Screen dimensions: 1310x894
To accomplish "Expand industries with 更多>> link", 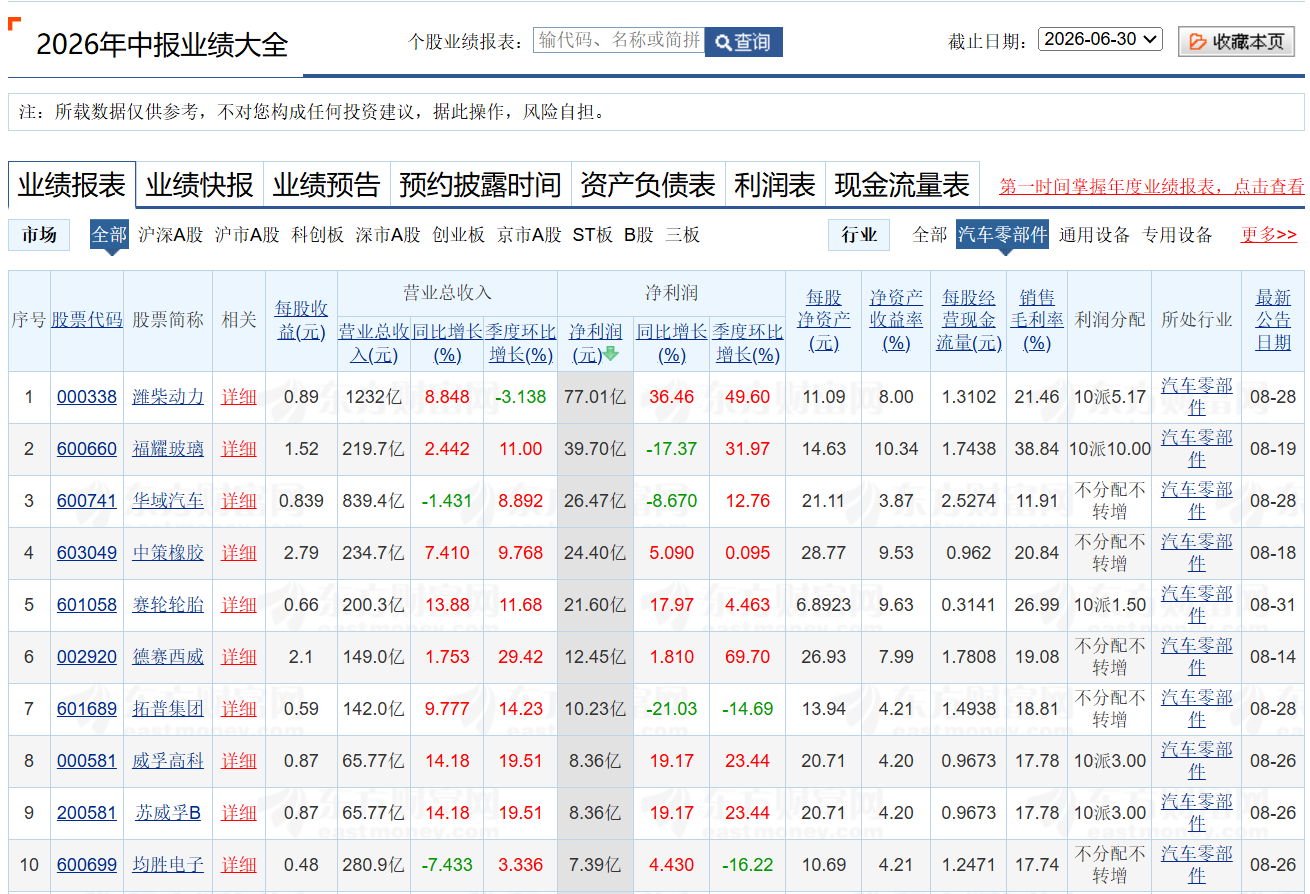I will [1269, 235].
